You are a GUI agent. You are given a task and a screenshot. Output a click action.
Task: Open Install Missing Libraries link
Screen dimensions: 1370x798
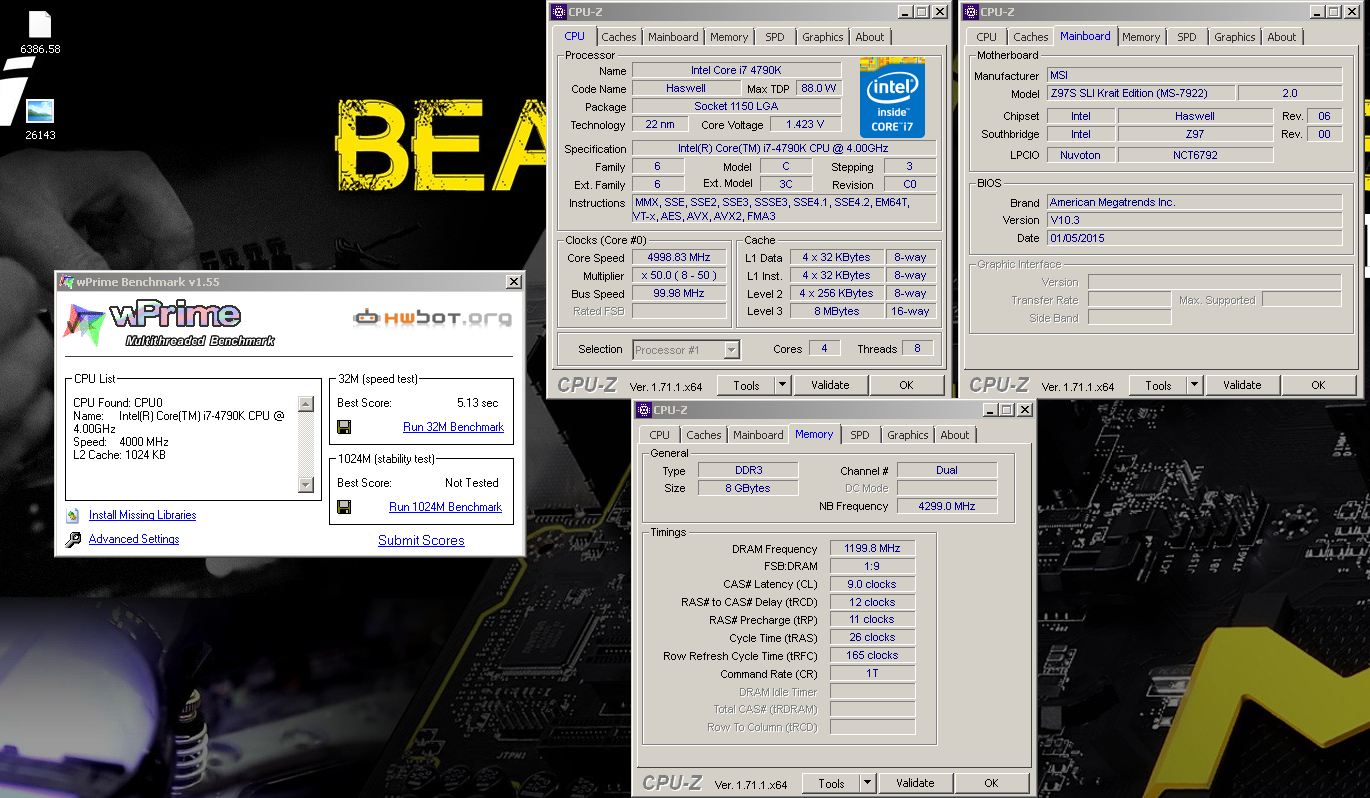pos(142,515)
